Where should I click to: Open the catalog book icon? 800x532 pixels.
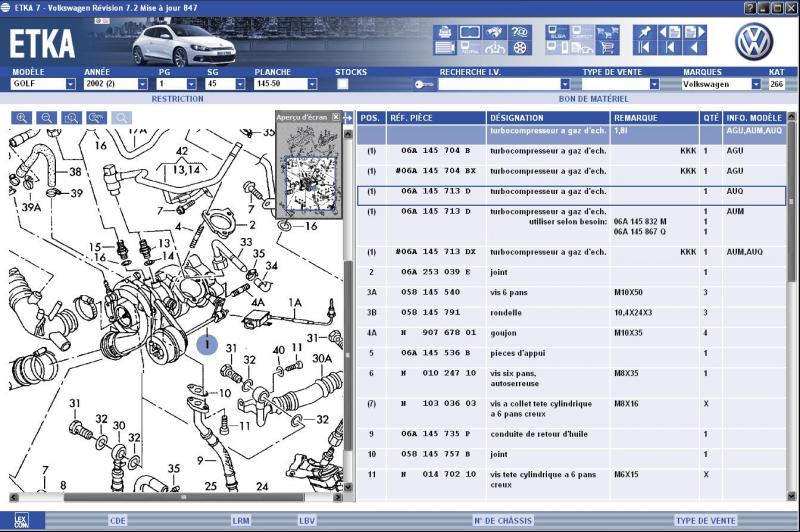click(x=469, y=32)
